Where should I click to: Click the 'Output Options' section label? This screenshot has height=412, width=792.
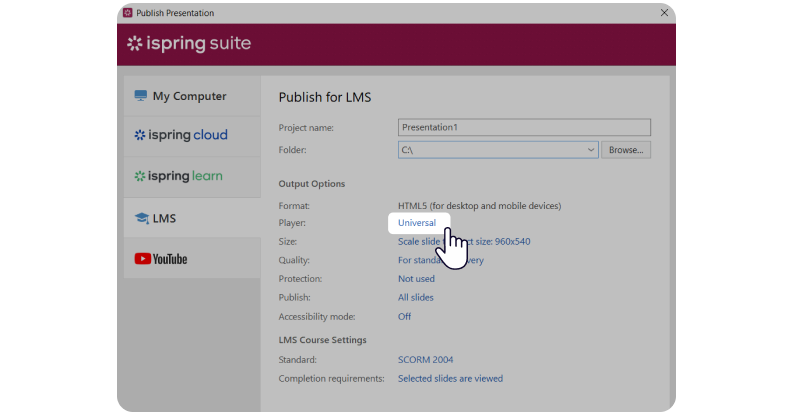[312, 184]
